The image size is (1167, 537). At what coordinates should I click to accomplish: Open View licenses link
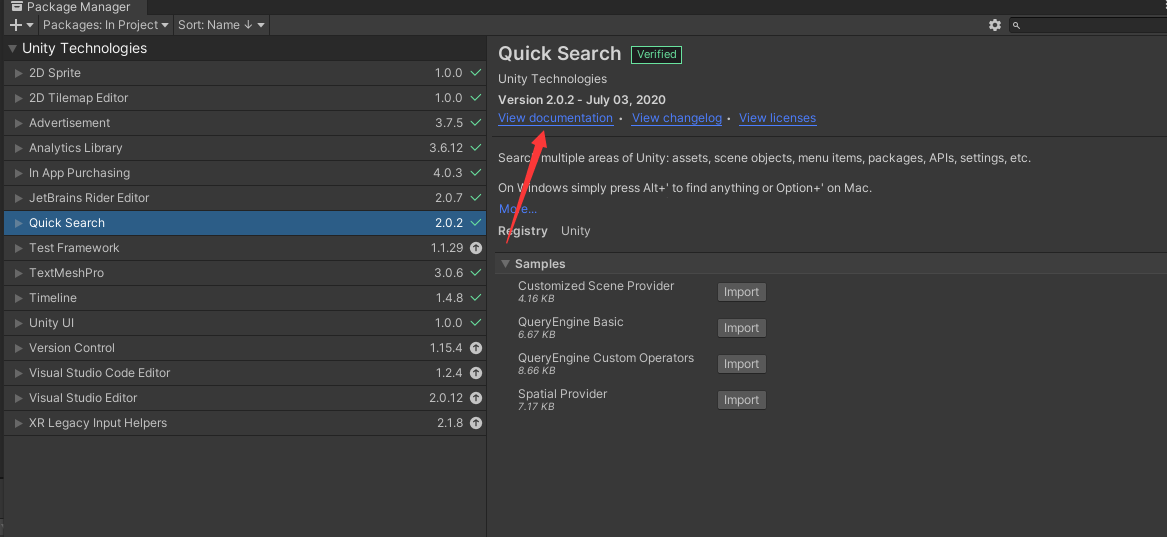[777, 118]
